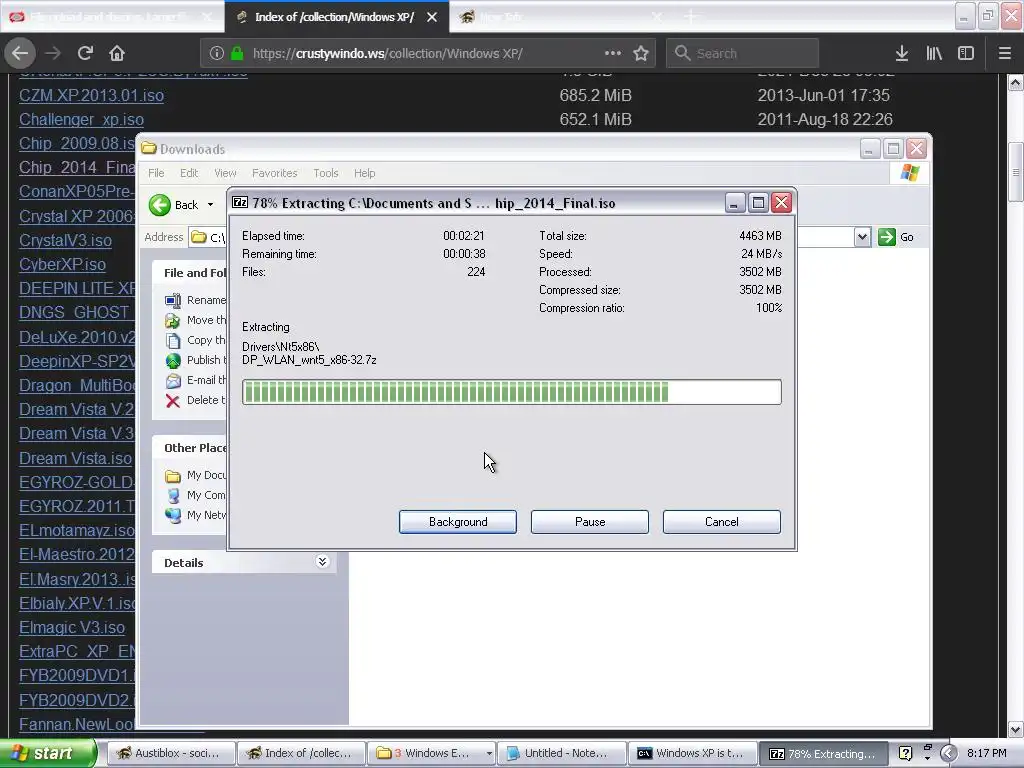Screen dimensions: 1024x768
Task: Click Move this file task icon
Action: click(x=172, y=321)
